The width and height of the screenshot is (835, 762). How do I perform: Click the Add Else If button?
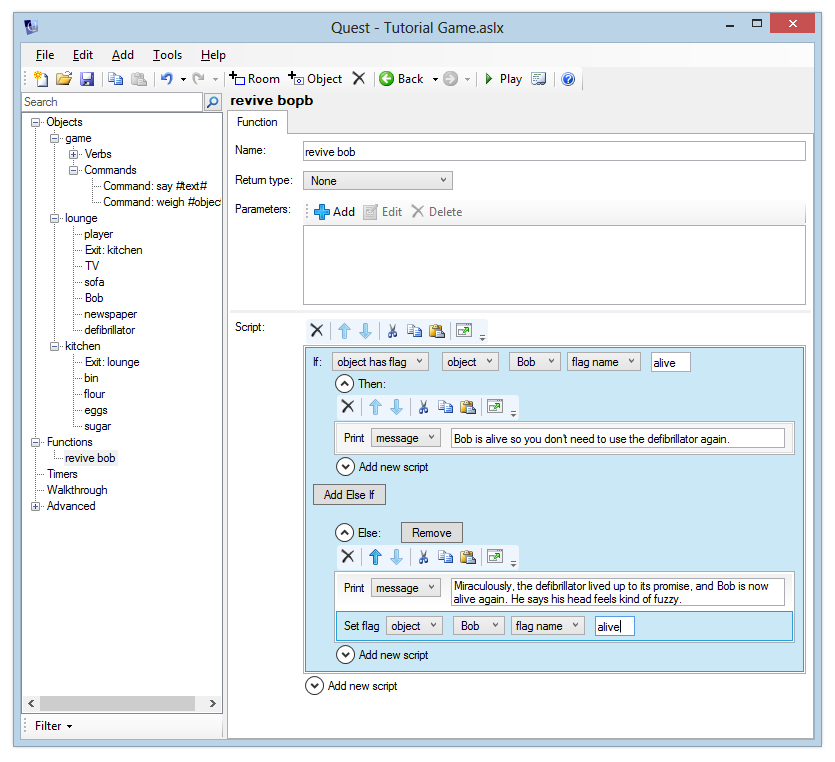coord(349,495)
